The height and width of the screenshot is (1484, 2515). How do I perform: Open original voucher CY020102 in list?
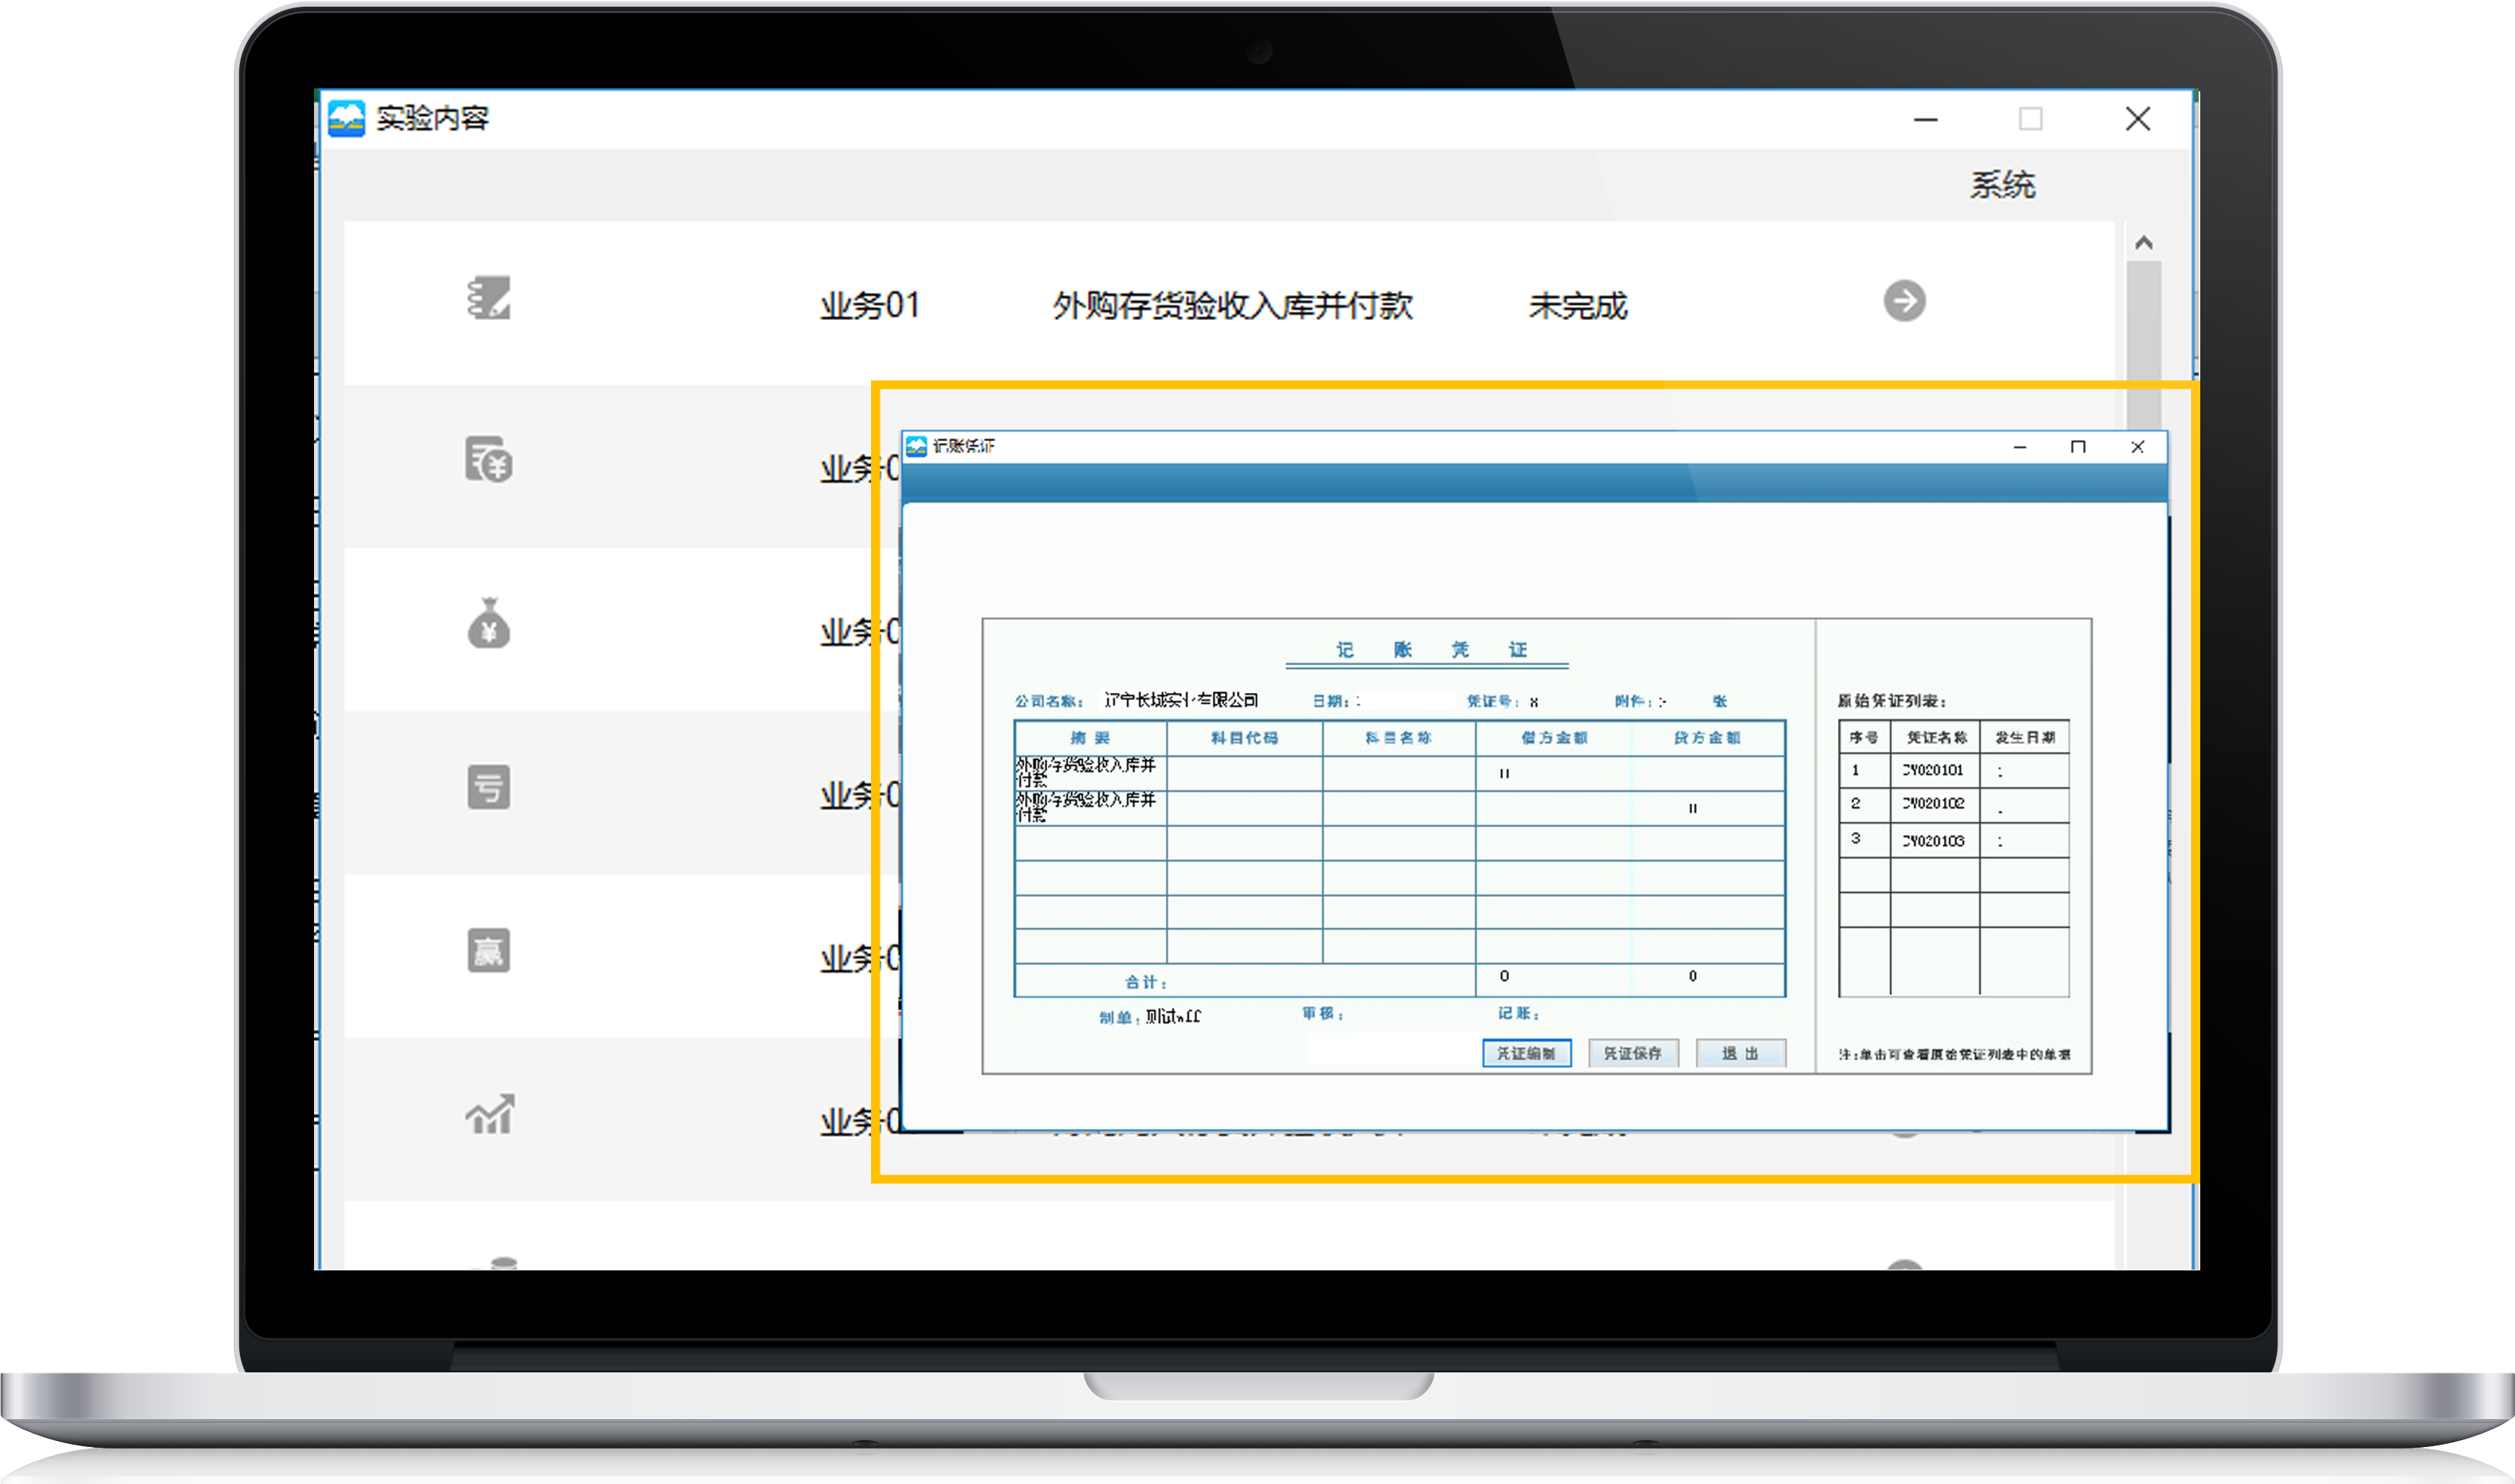tap(1933, 804)
